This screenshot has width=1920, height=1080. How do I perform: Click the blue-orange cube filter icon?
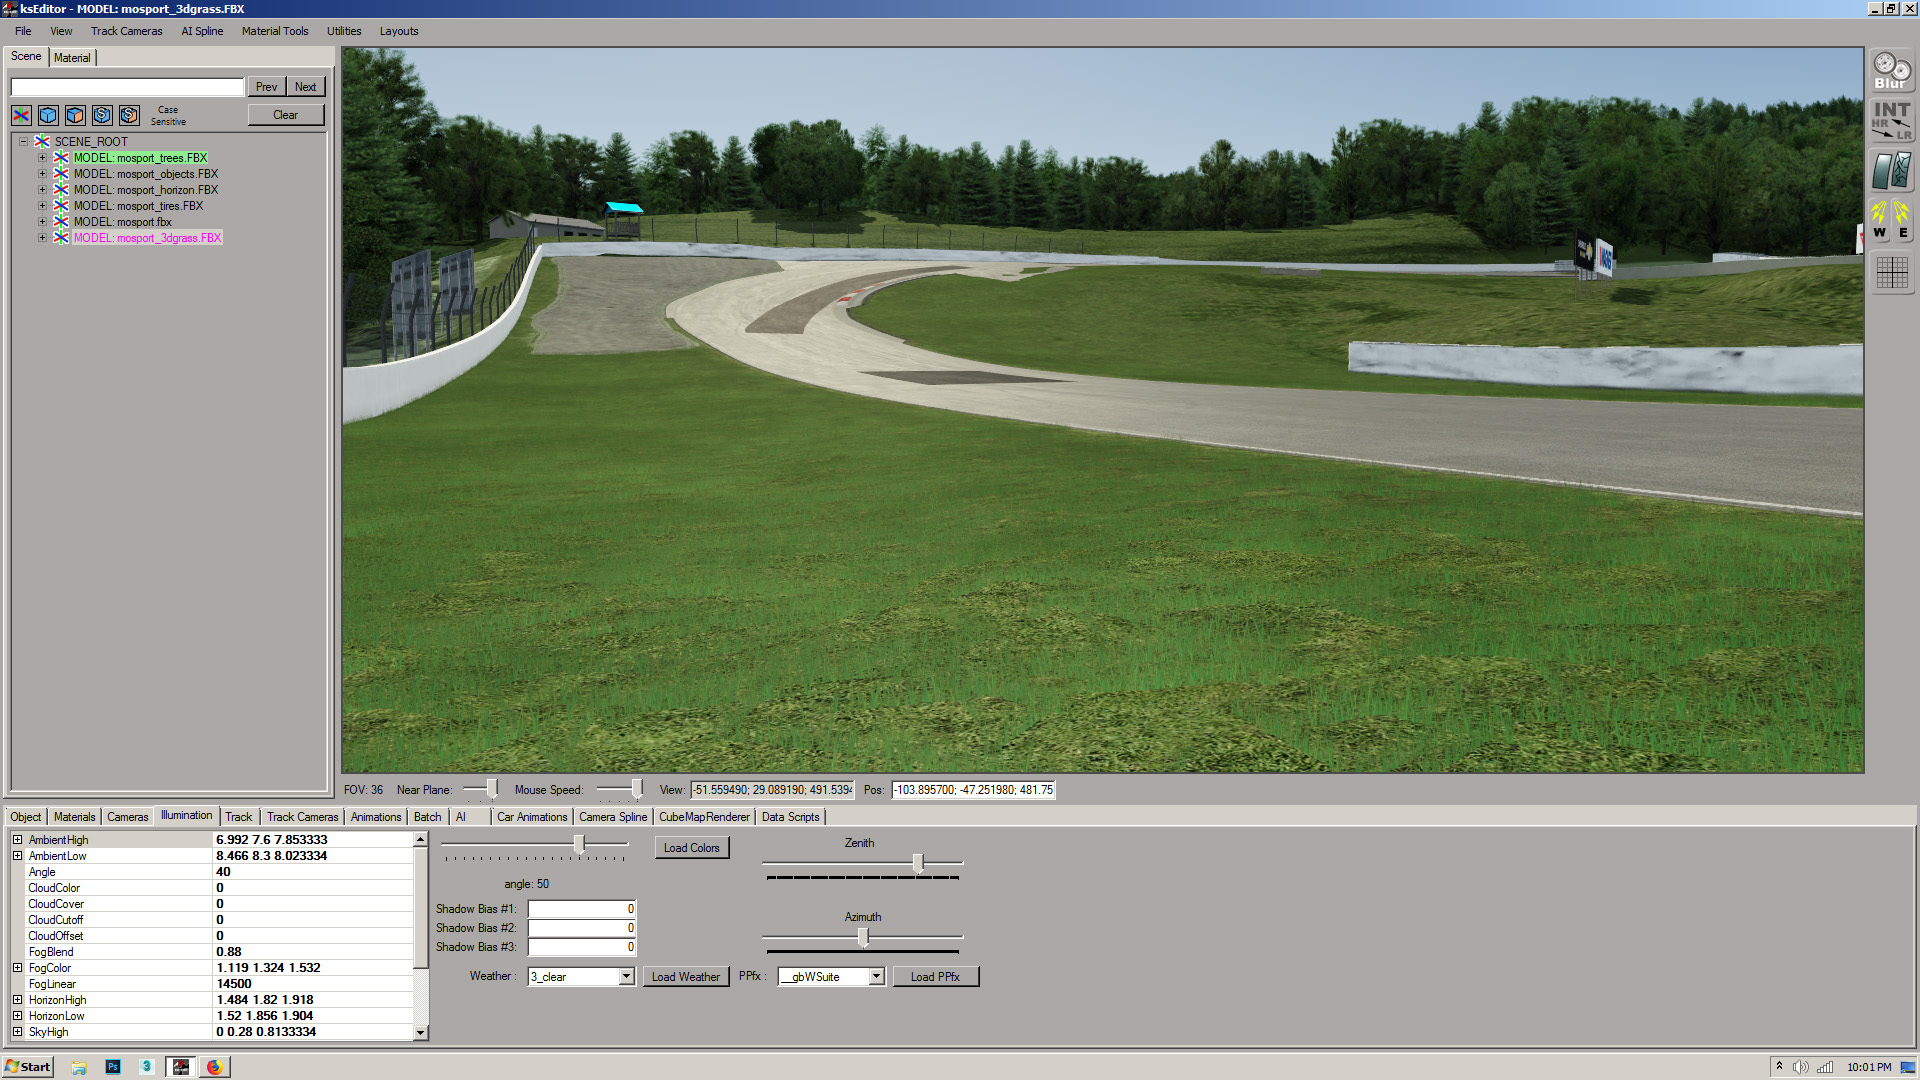point(75,115)
